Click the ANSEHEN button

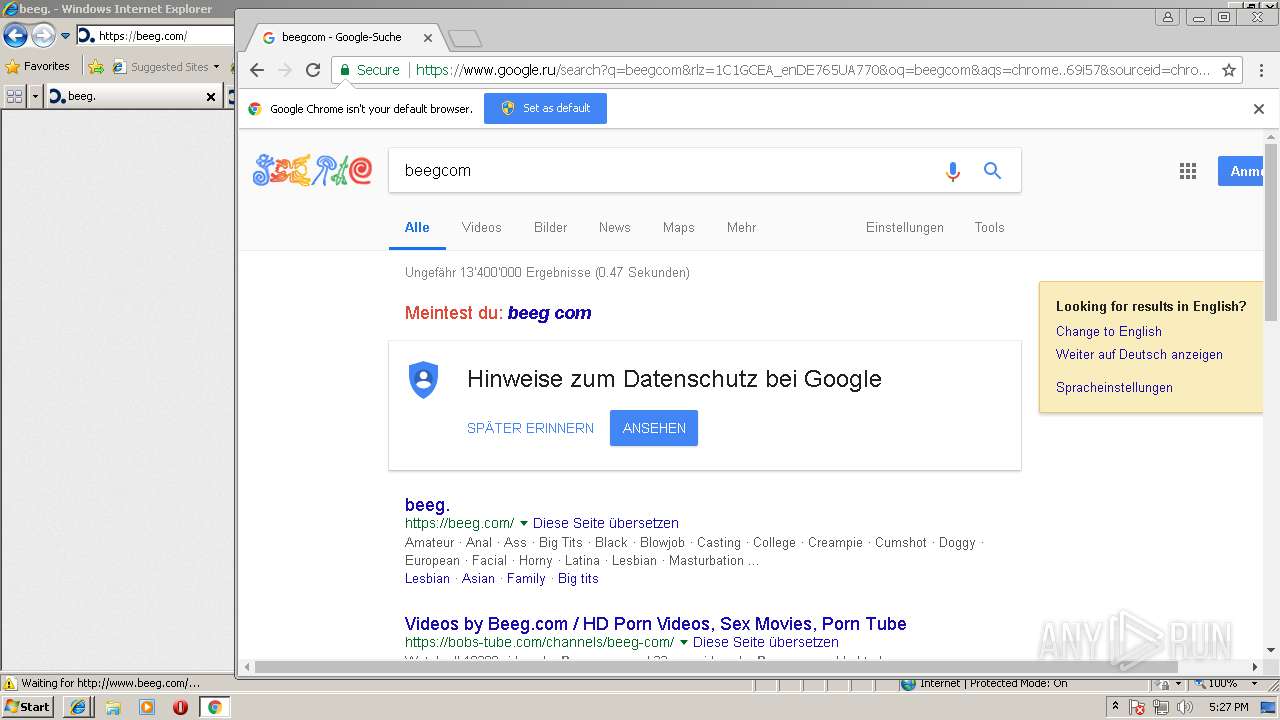(x=654, y=428)
